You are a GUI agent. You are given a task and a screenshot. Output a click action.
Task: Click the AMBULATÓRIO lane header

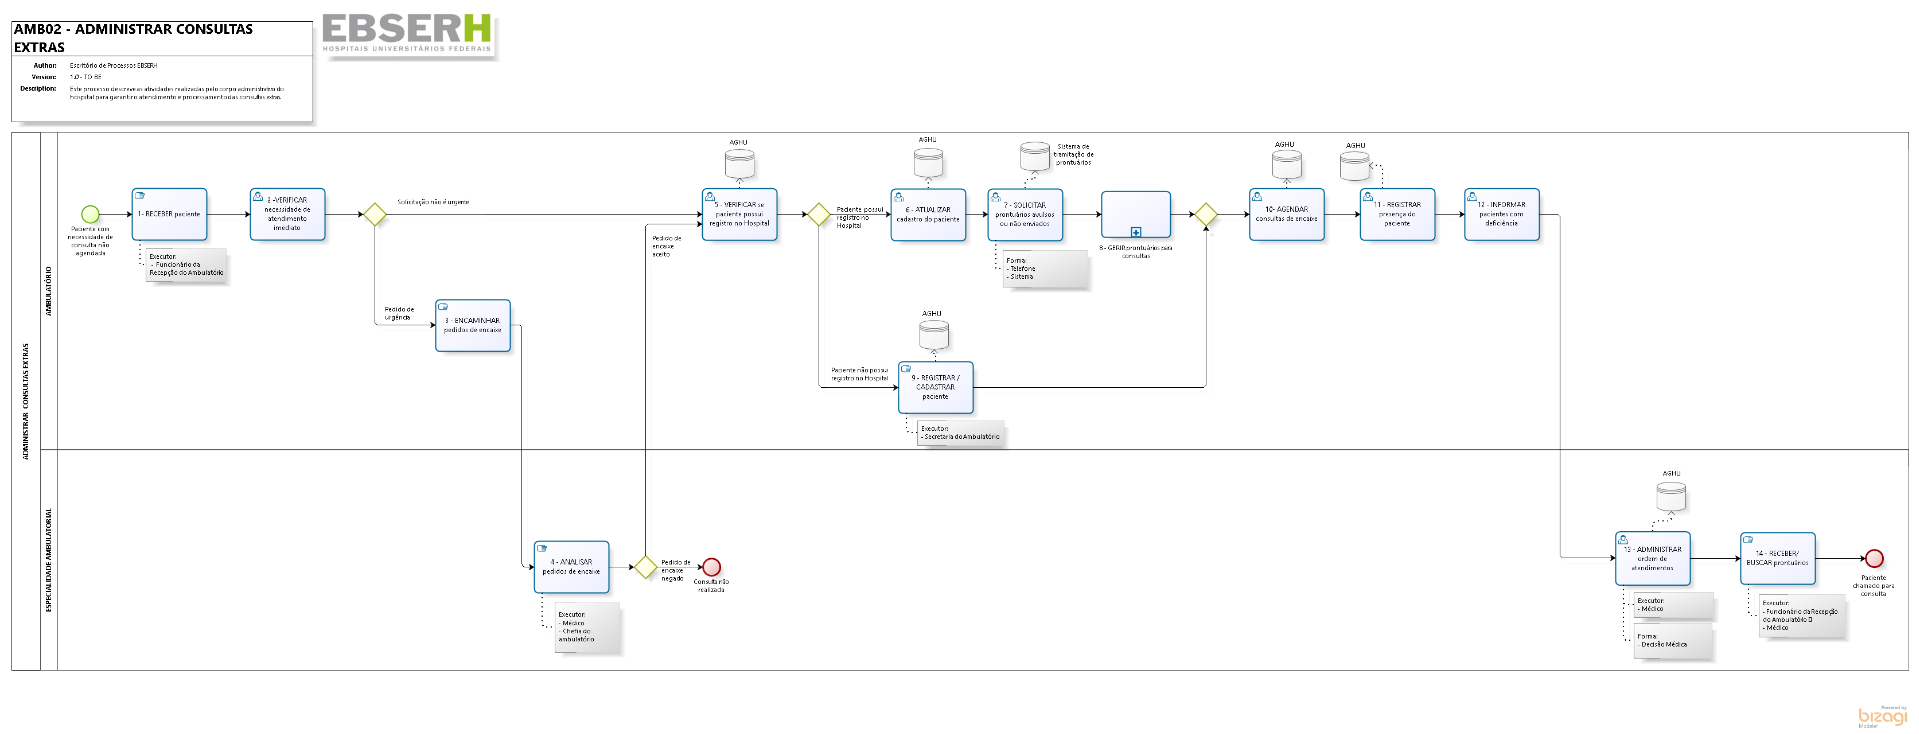click(49, 291)
